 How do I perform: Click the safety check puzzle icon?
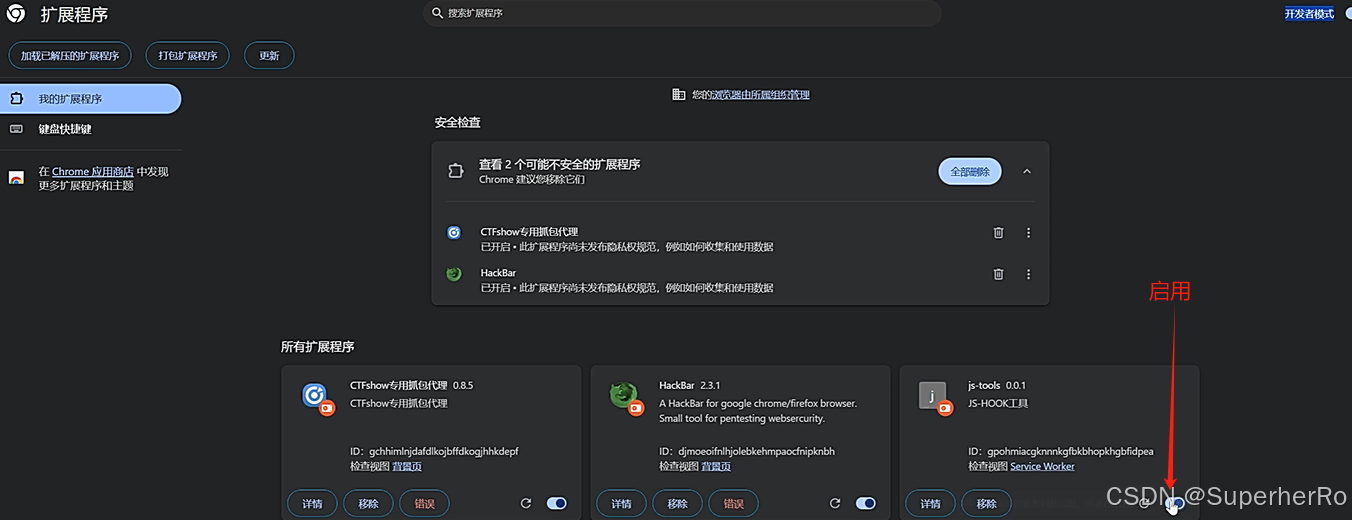click(455, 171)
